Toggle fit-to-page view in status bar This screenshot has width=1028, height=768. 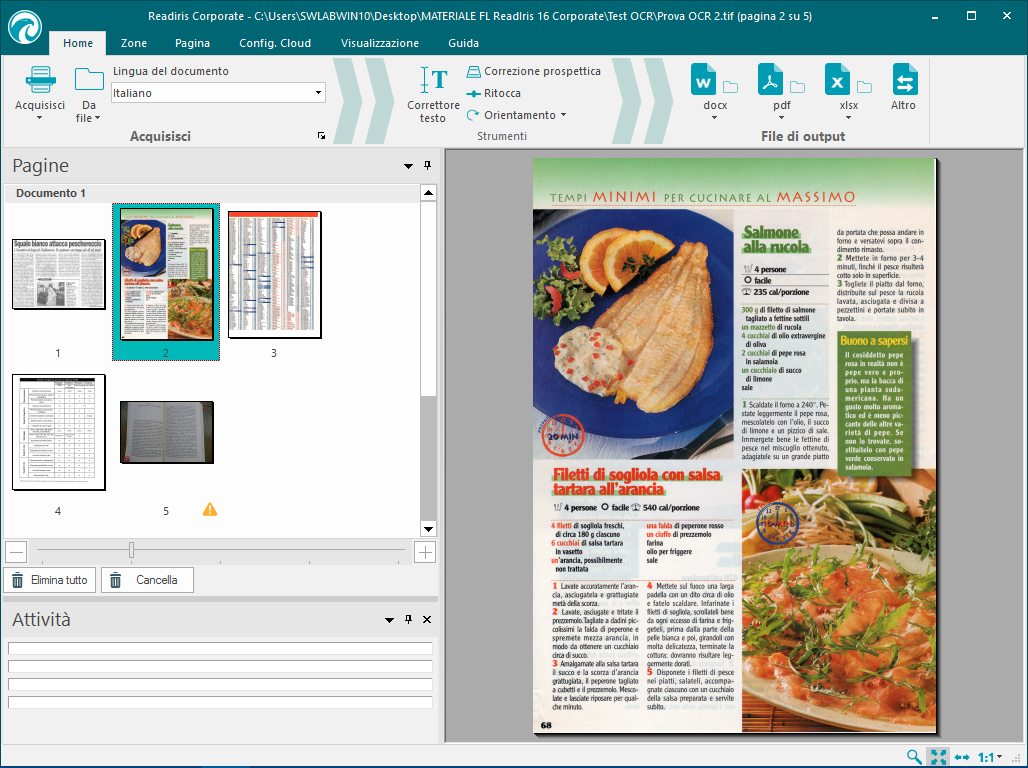[938, 757]
